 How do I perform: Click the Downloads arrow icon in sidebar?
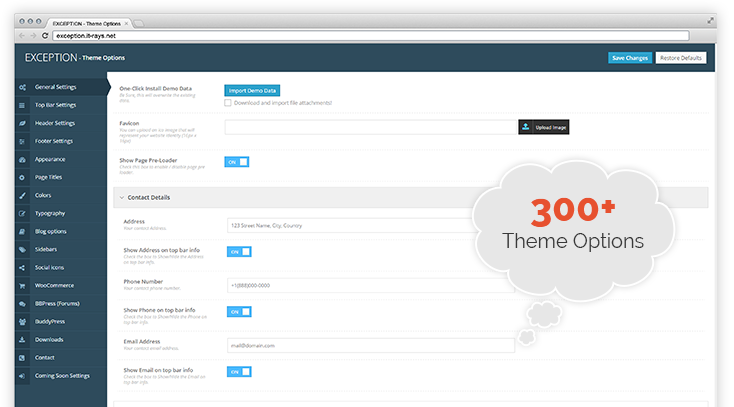[22, 339]
